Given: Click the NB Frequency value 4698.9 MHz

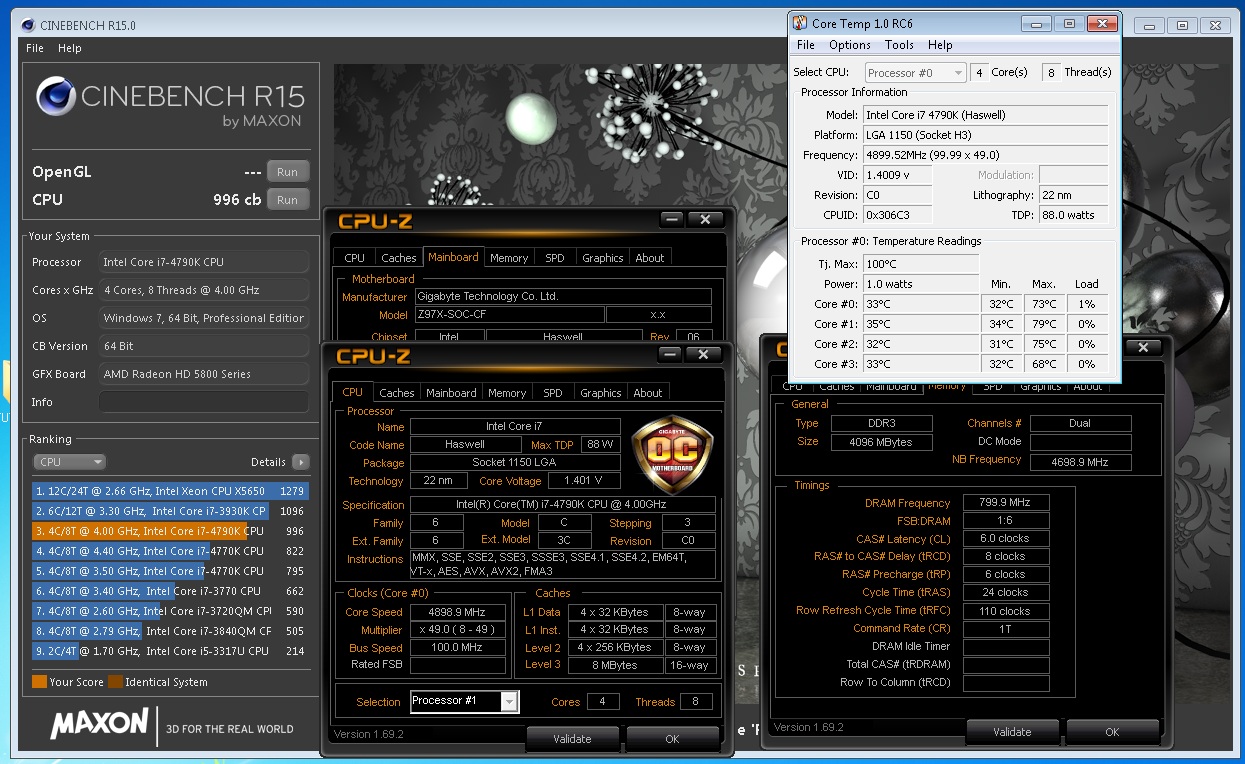Looking at the screenshot, I should pyautogui.click(x=1080, y=462).
